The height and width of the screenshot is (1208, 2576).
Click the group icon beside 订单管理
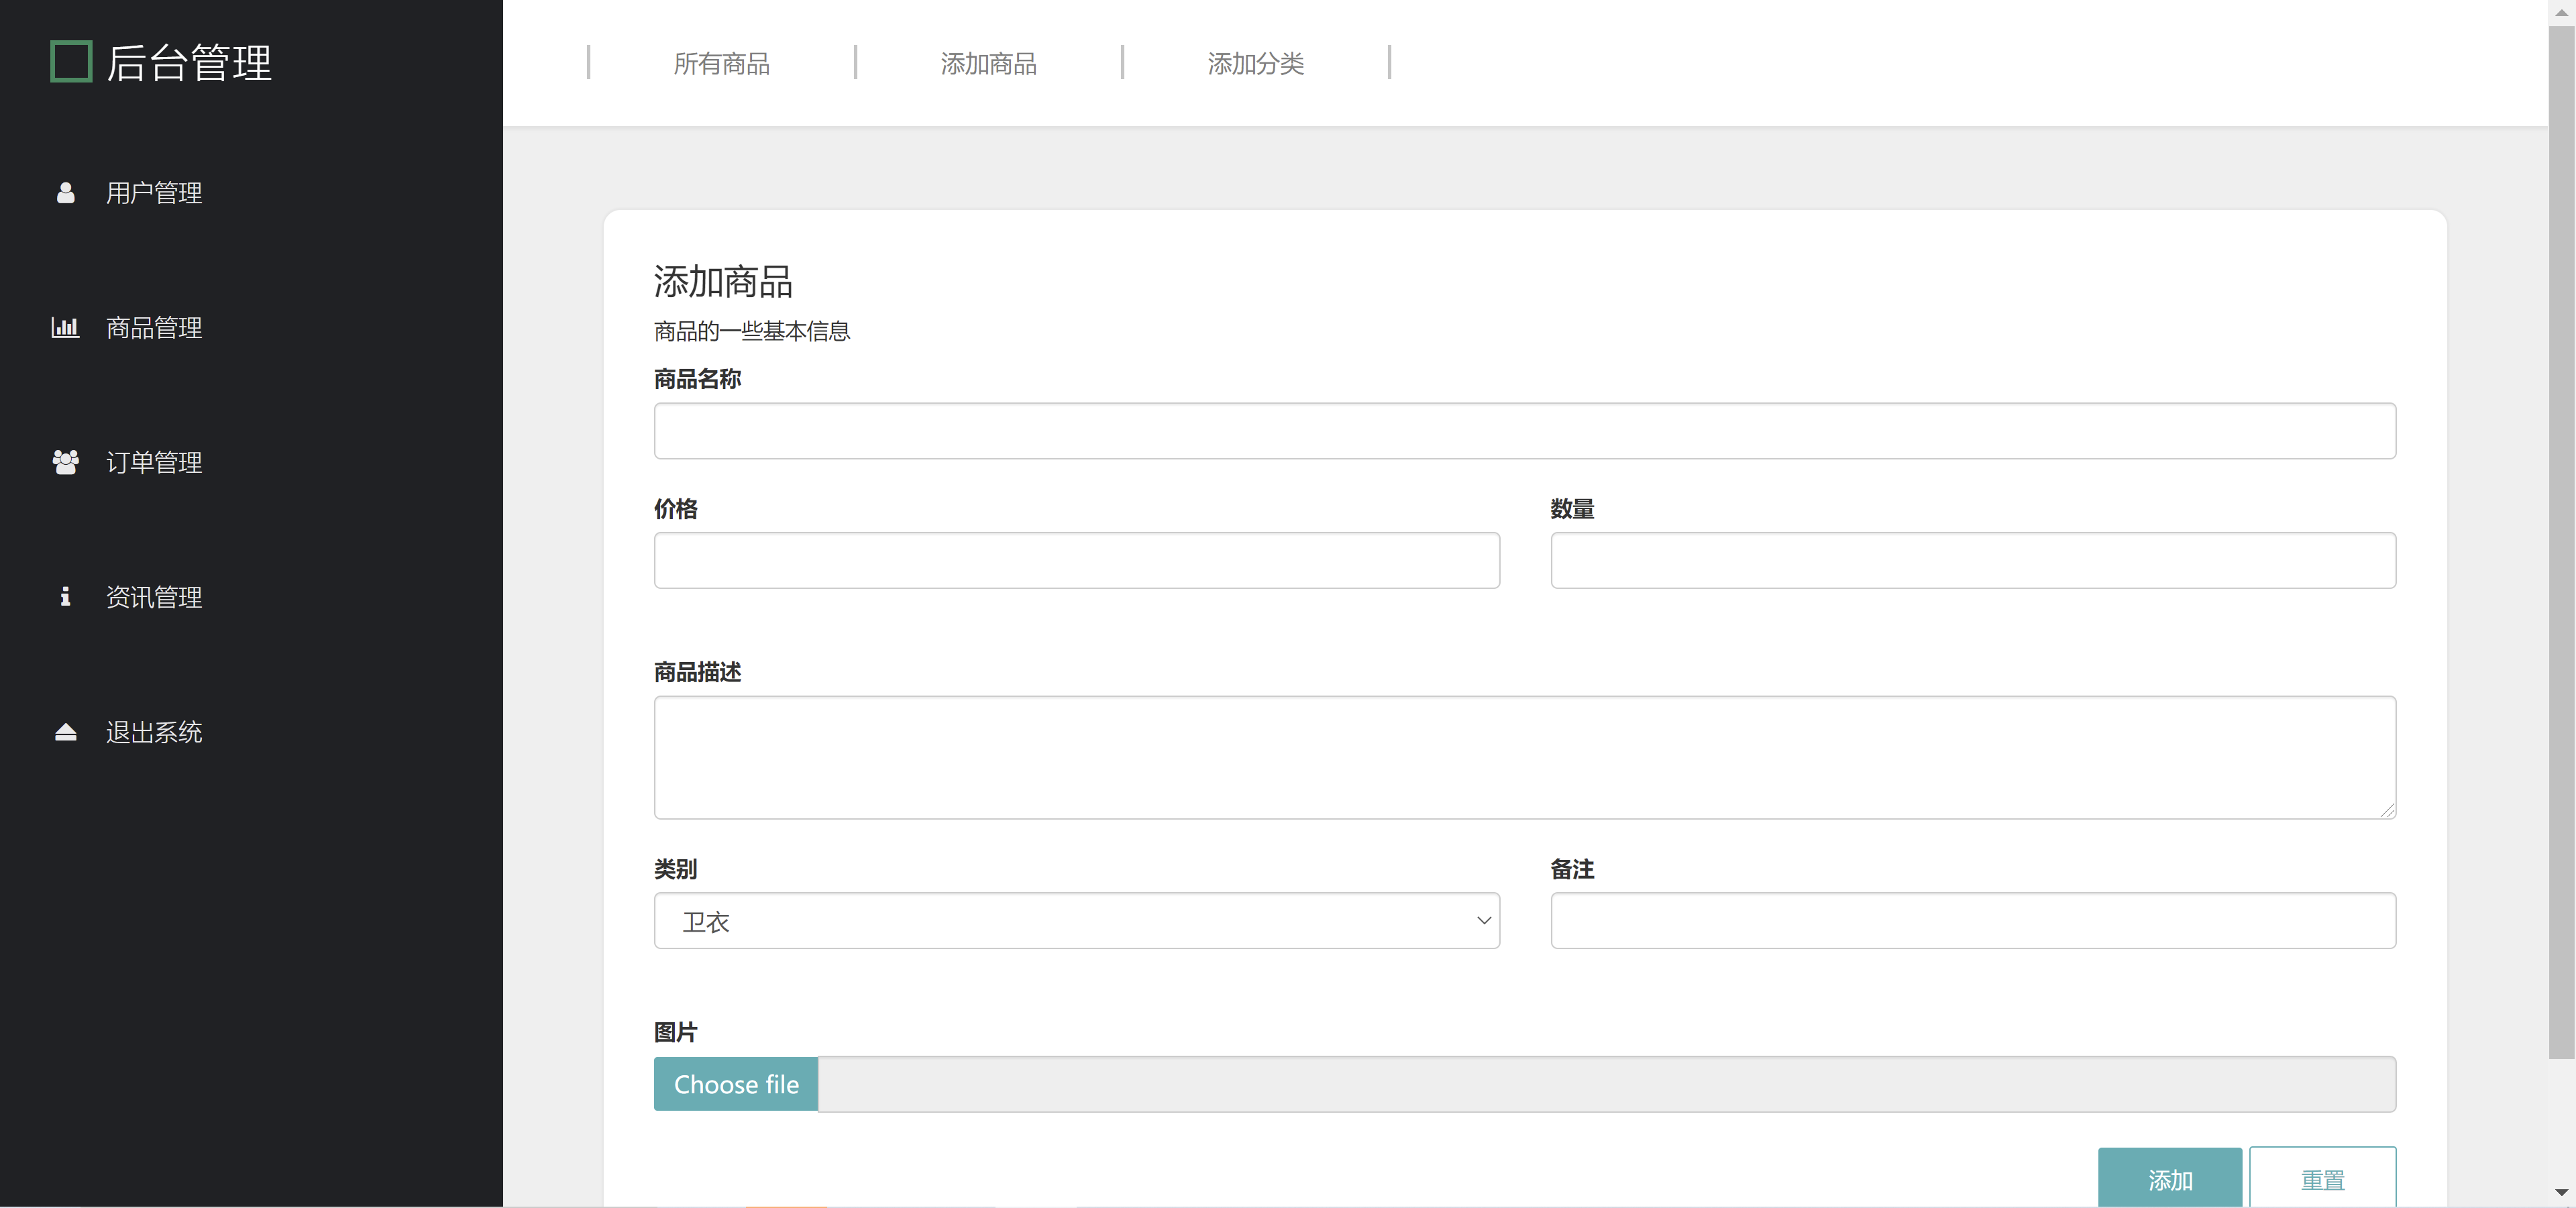click(x=65, y=462)
